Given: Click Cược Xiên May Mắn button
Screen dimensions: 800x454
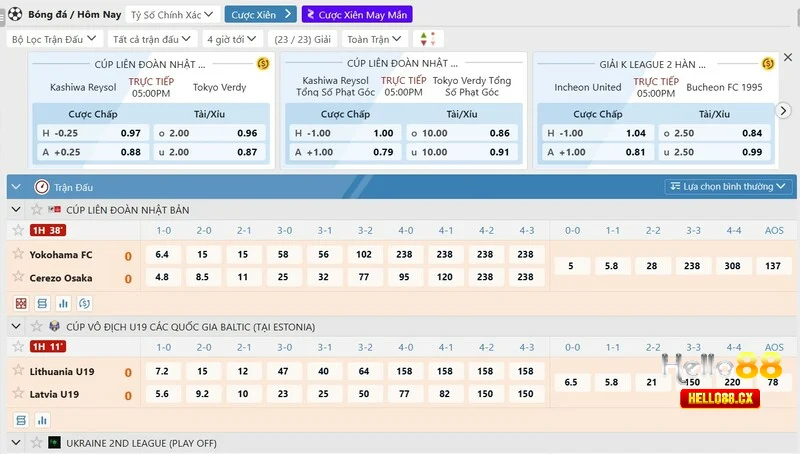Looking at the screenshot, I should coord(357,15).
